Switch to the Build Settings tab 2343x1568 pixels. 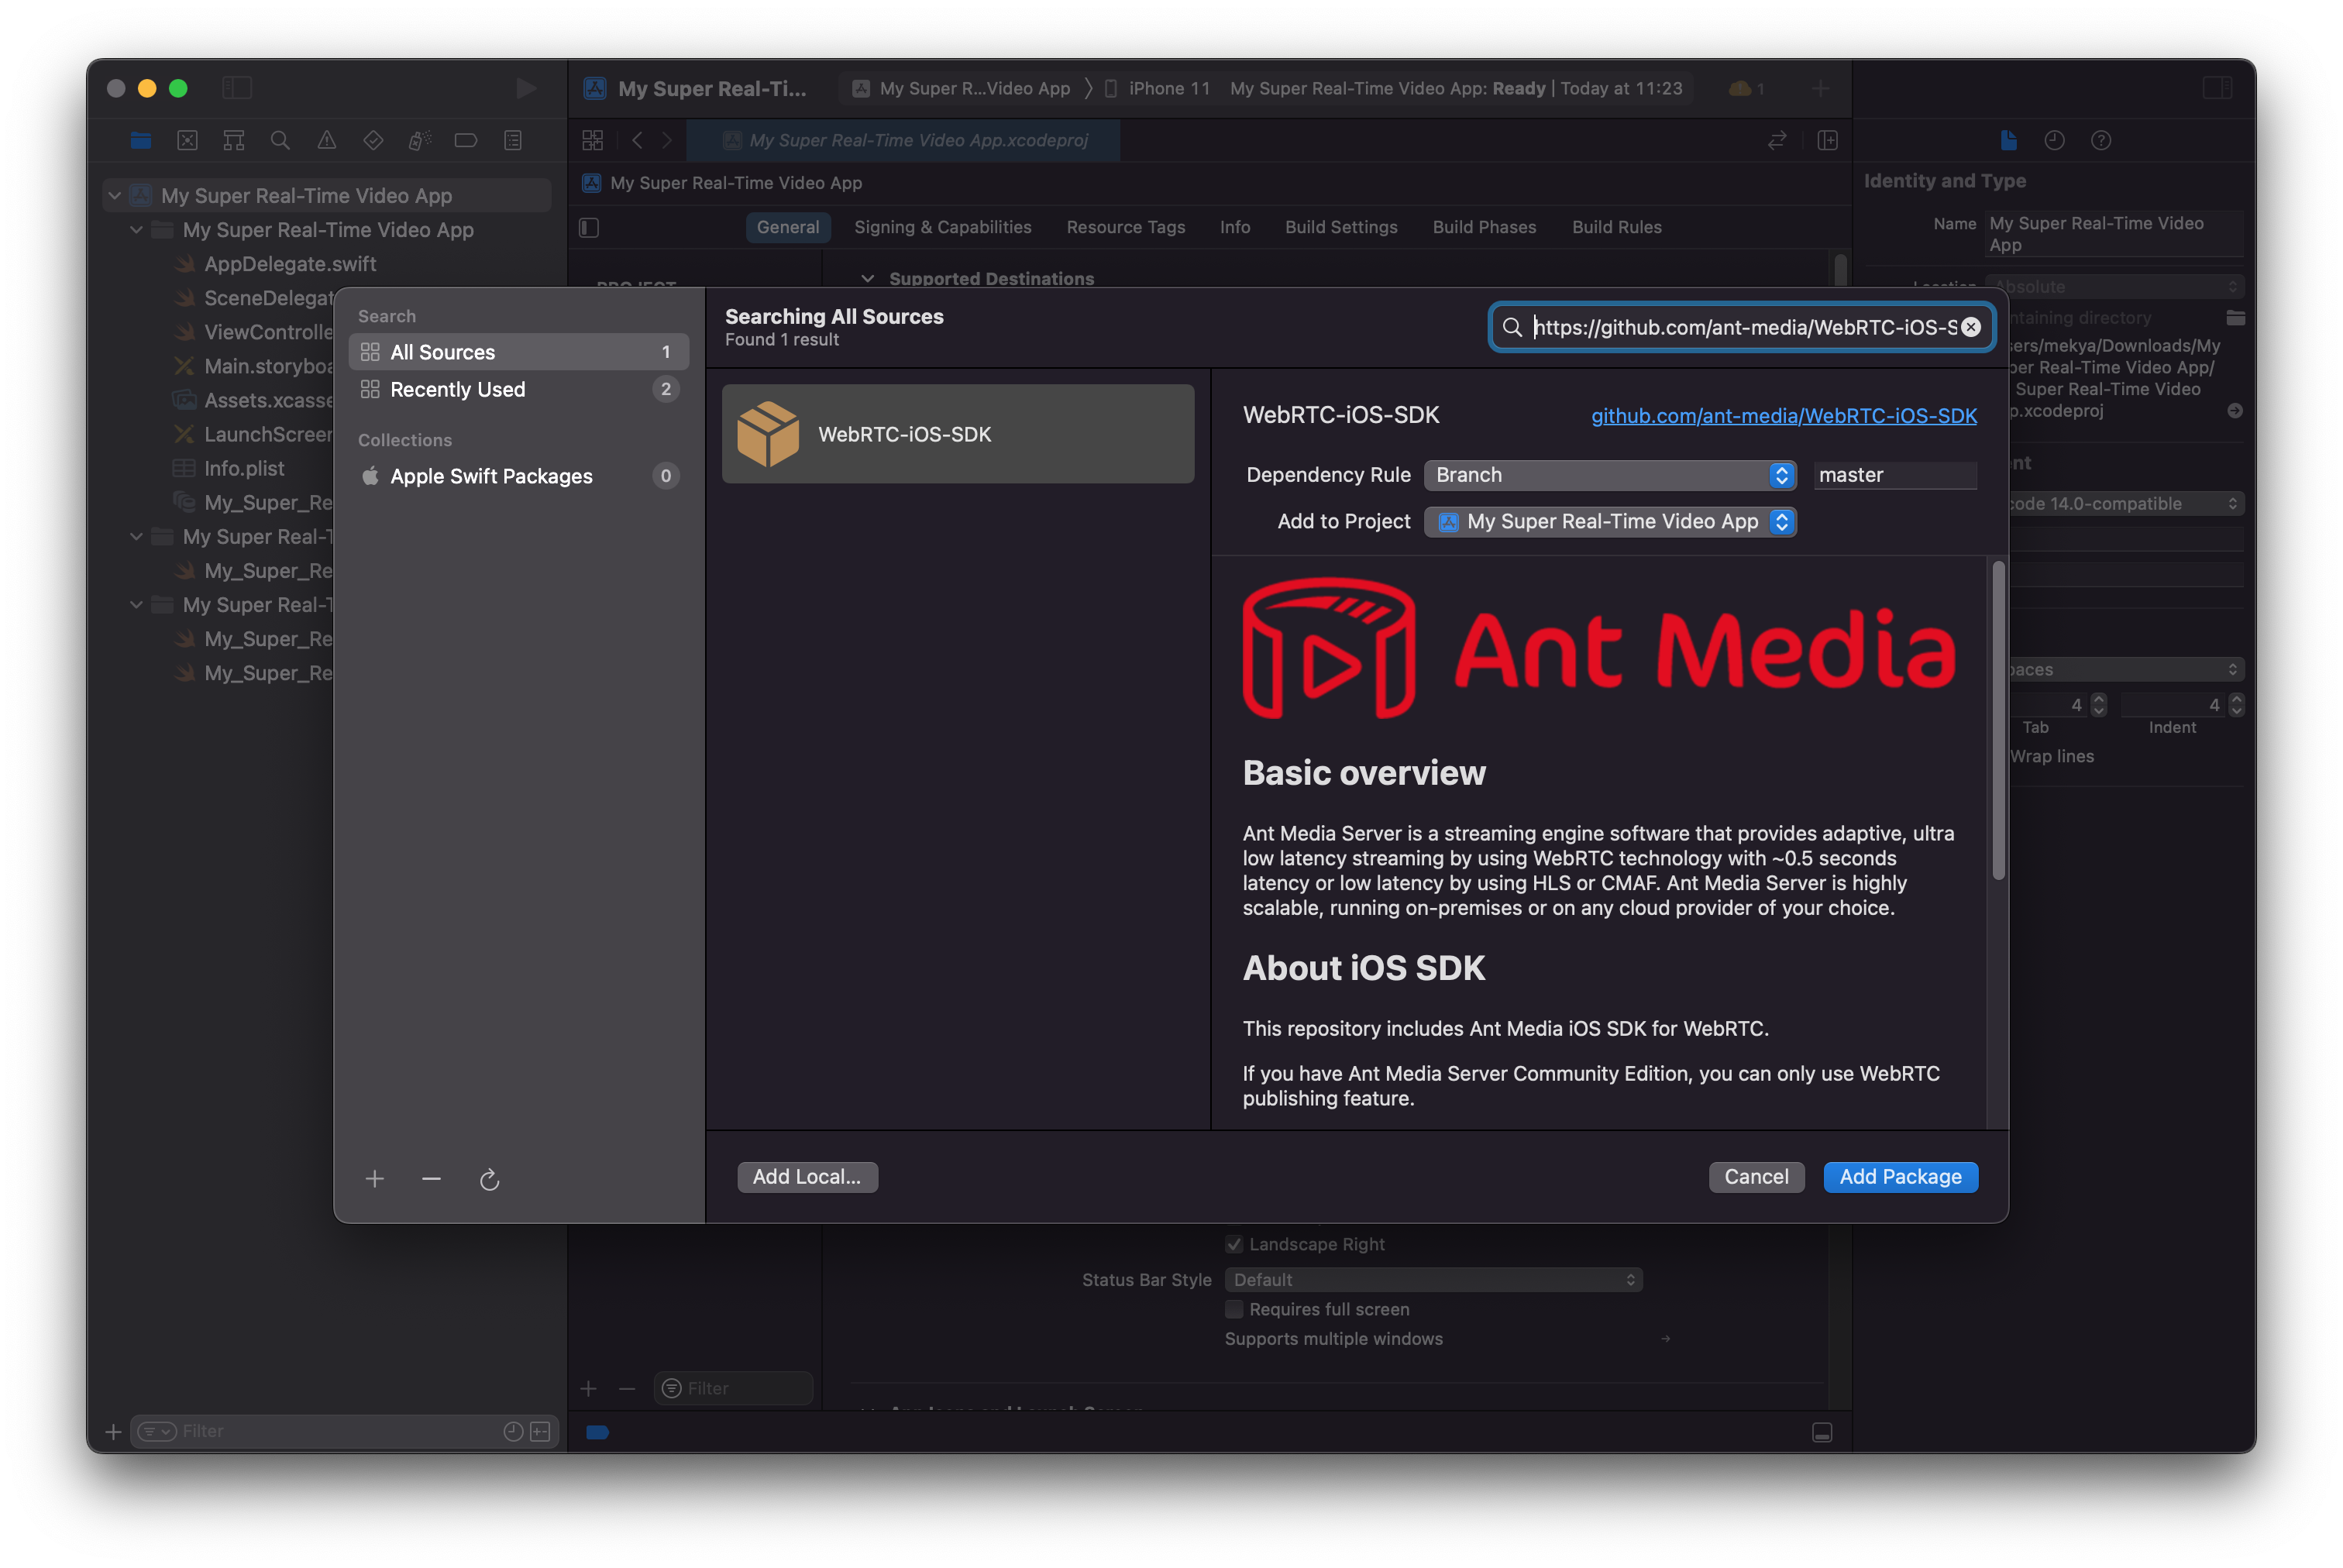[1341, 227]
